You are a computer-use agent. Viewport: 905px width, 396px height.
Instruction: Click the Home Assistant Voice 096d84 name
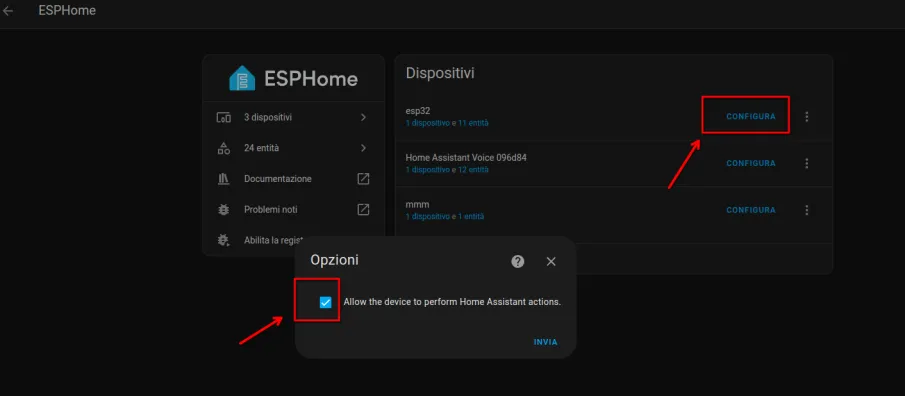point(466,158)
